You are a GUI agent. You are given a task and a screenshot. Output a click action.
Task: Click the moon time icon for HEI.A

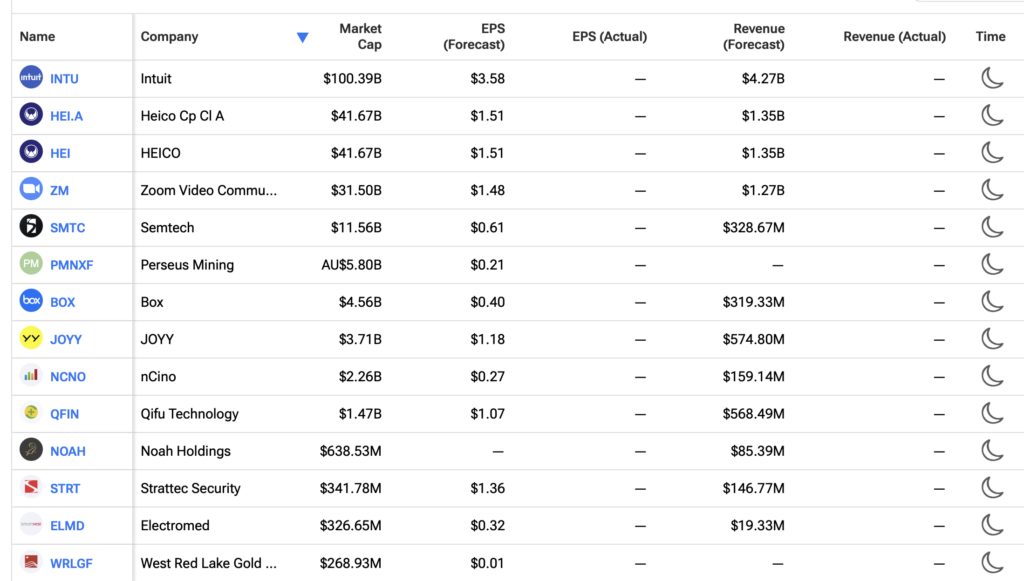[x=992, y=115]
